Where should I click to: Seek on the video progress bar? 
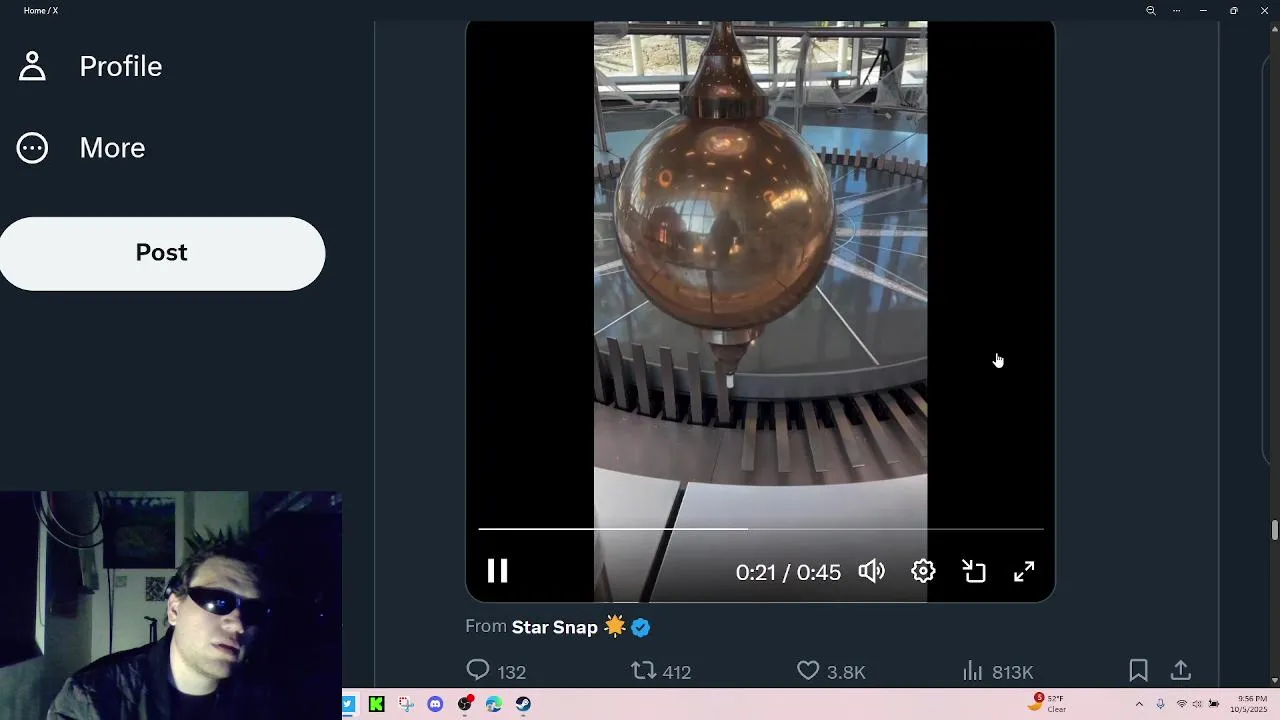point(760,528)
